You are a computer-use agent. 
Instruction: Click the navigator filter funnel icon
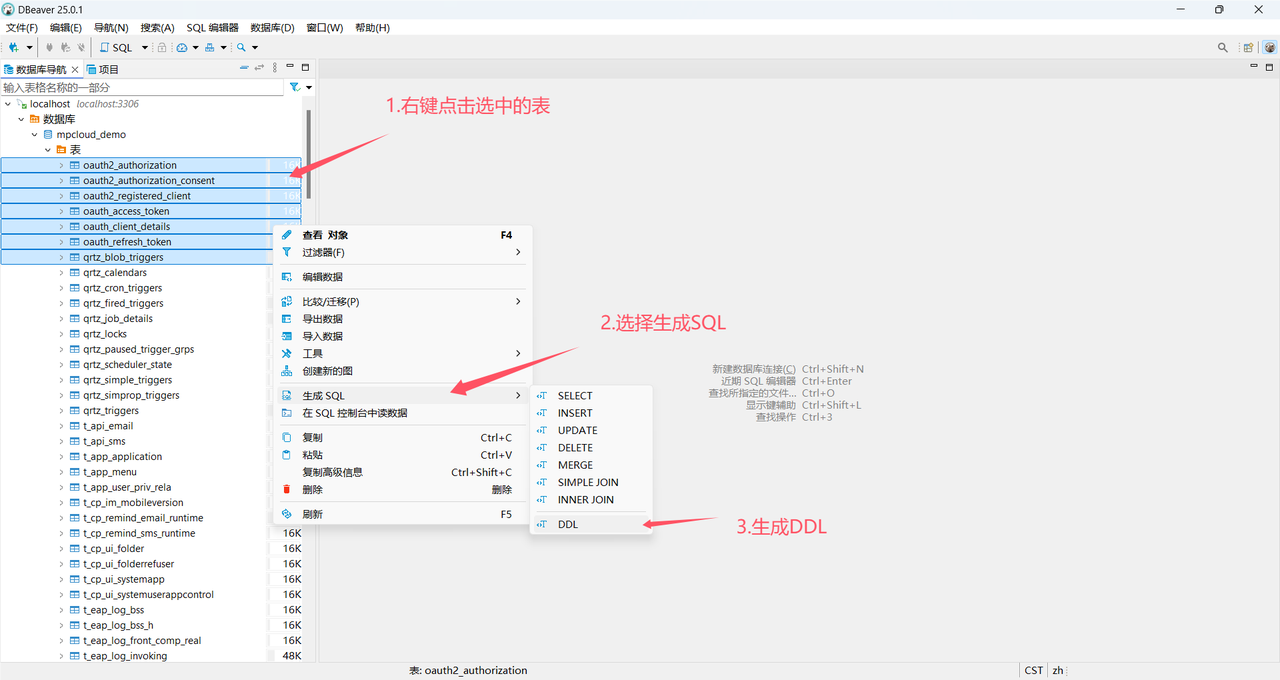click(294, 88)
